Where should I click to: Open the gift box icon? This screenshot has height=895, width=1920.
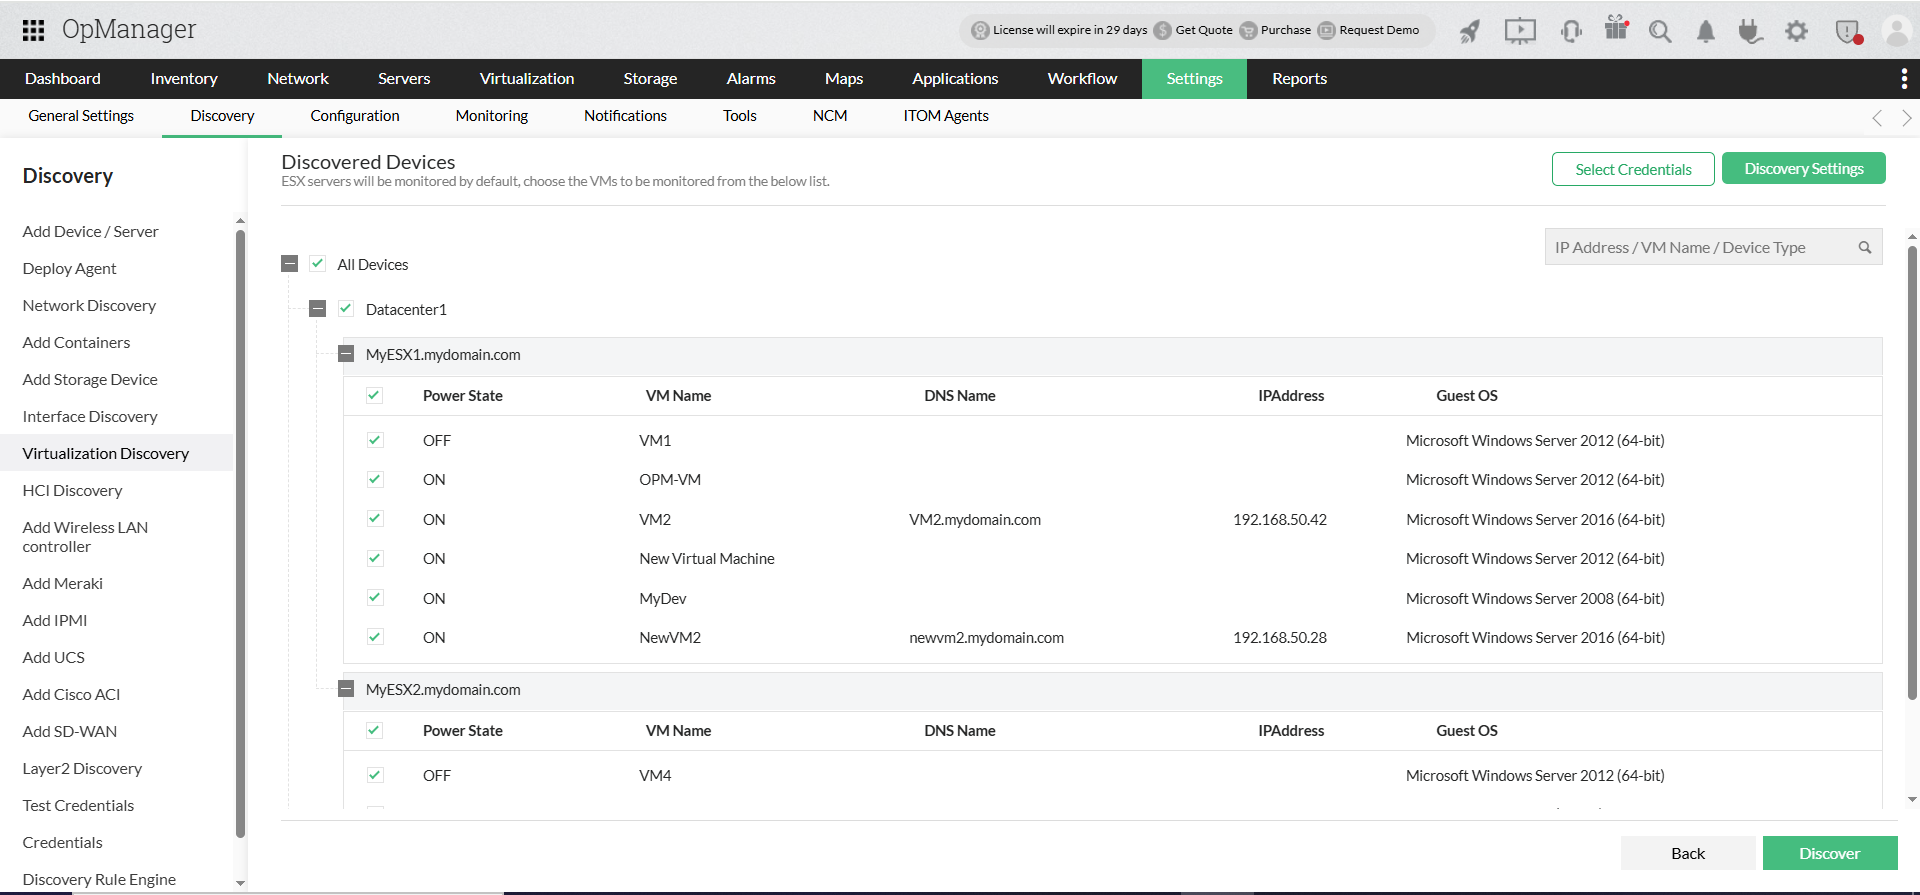(x=1616, y=28)
